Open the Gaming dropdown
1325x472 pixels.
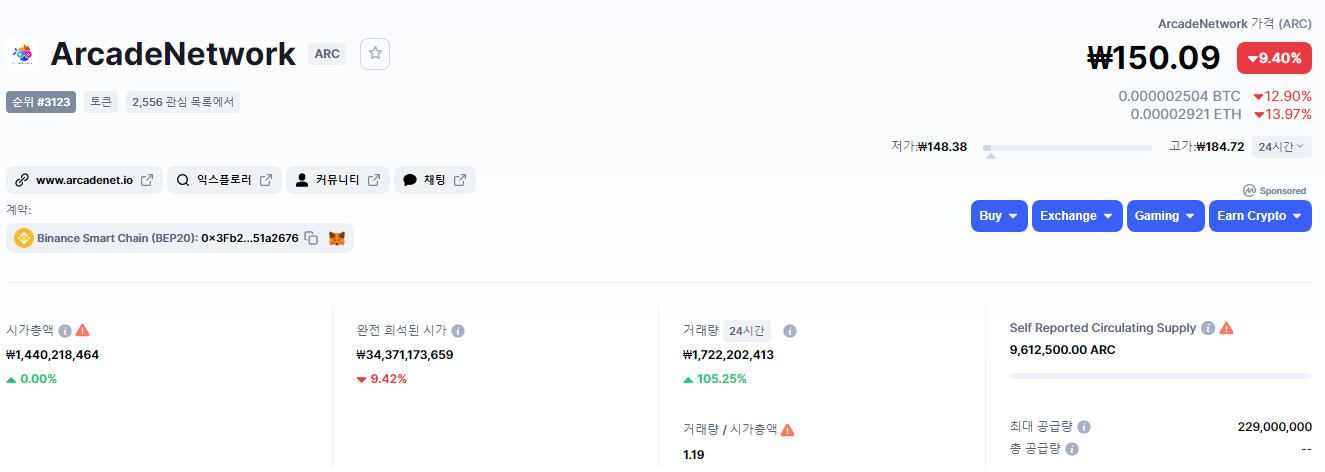1166,216
